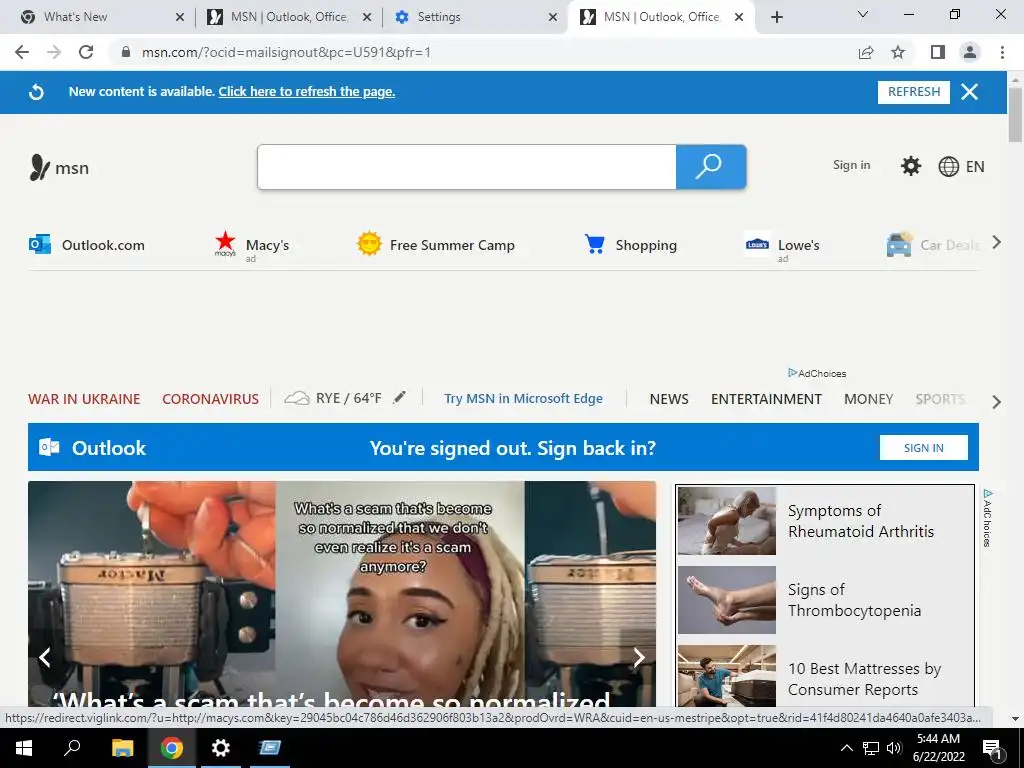Open the taskbar clock showing 5:44 AM

click(x=938, y=748)
